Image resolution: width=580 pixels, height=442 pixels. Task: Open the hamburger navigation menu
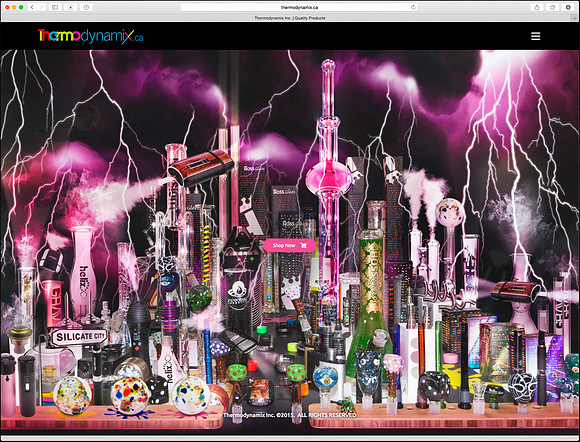pos(536,36)
